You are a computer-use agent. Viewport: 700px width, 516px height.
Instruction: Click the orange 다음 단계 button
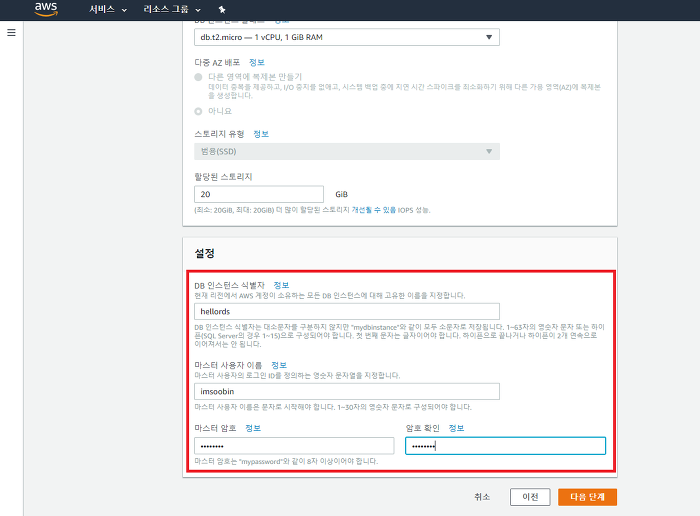[588, 497]
